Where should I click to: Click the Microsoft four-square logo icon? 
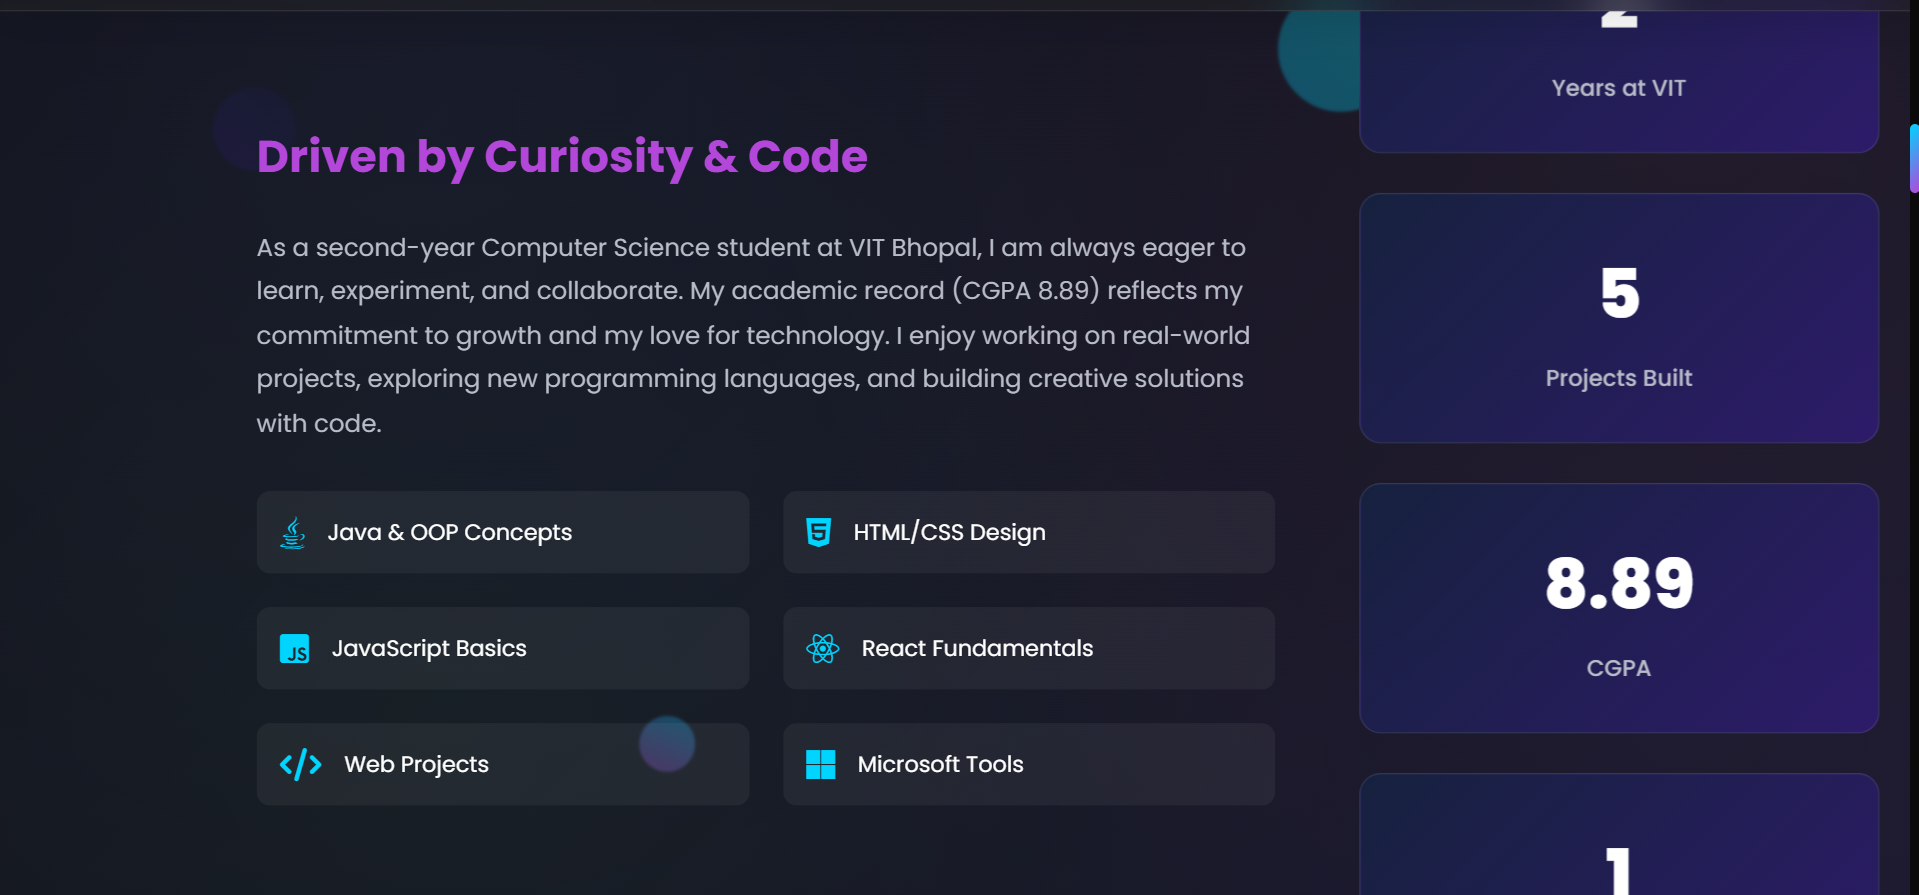(821, 764)
